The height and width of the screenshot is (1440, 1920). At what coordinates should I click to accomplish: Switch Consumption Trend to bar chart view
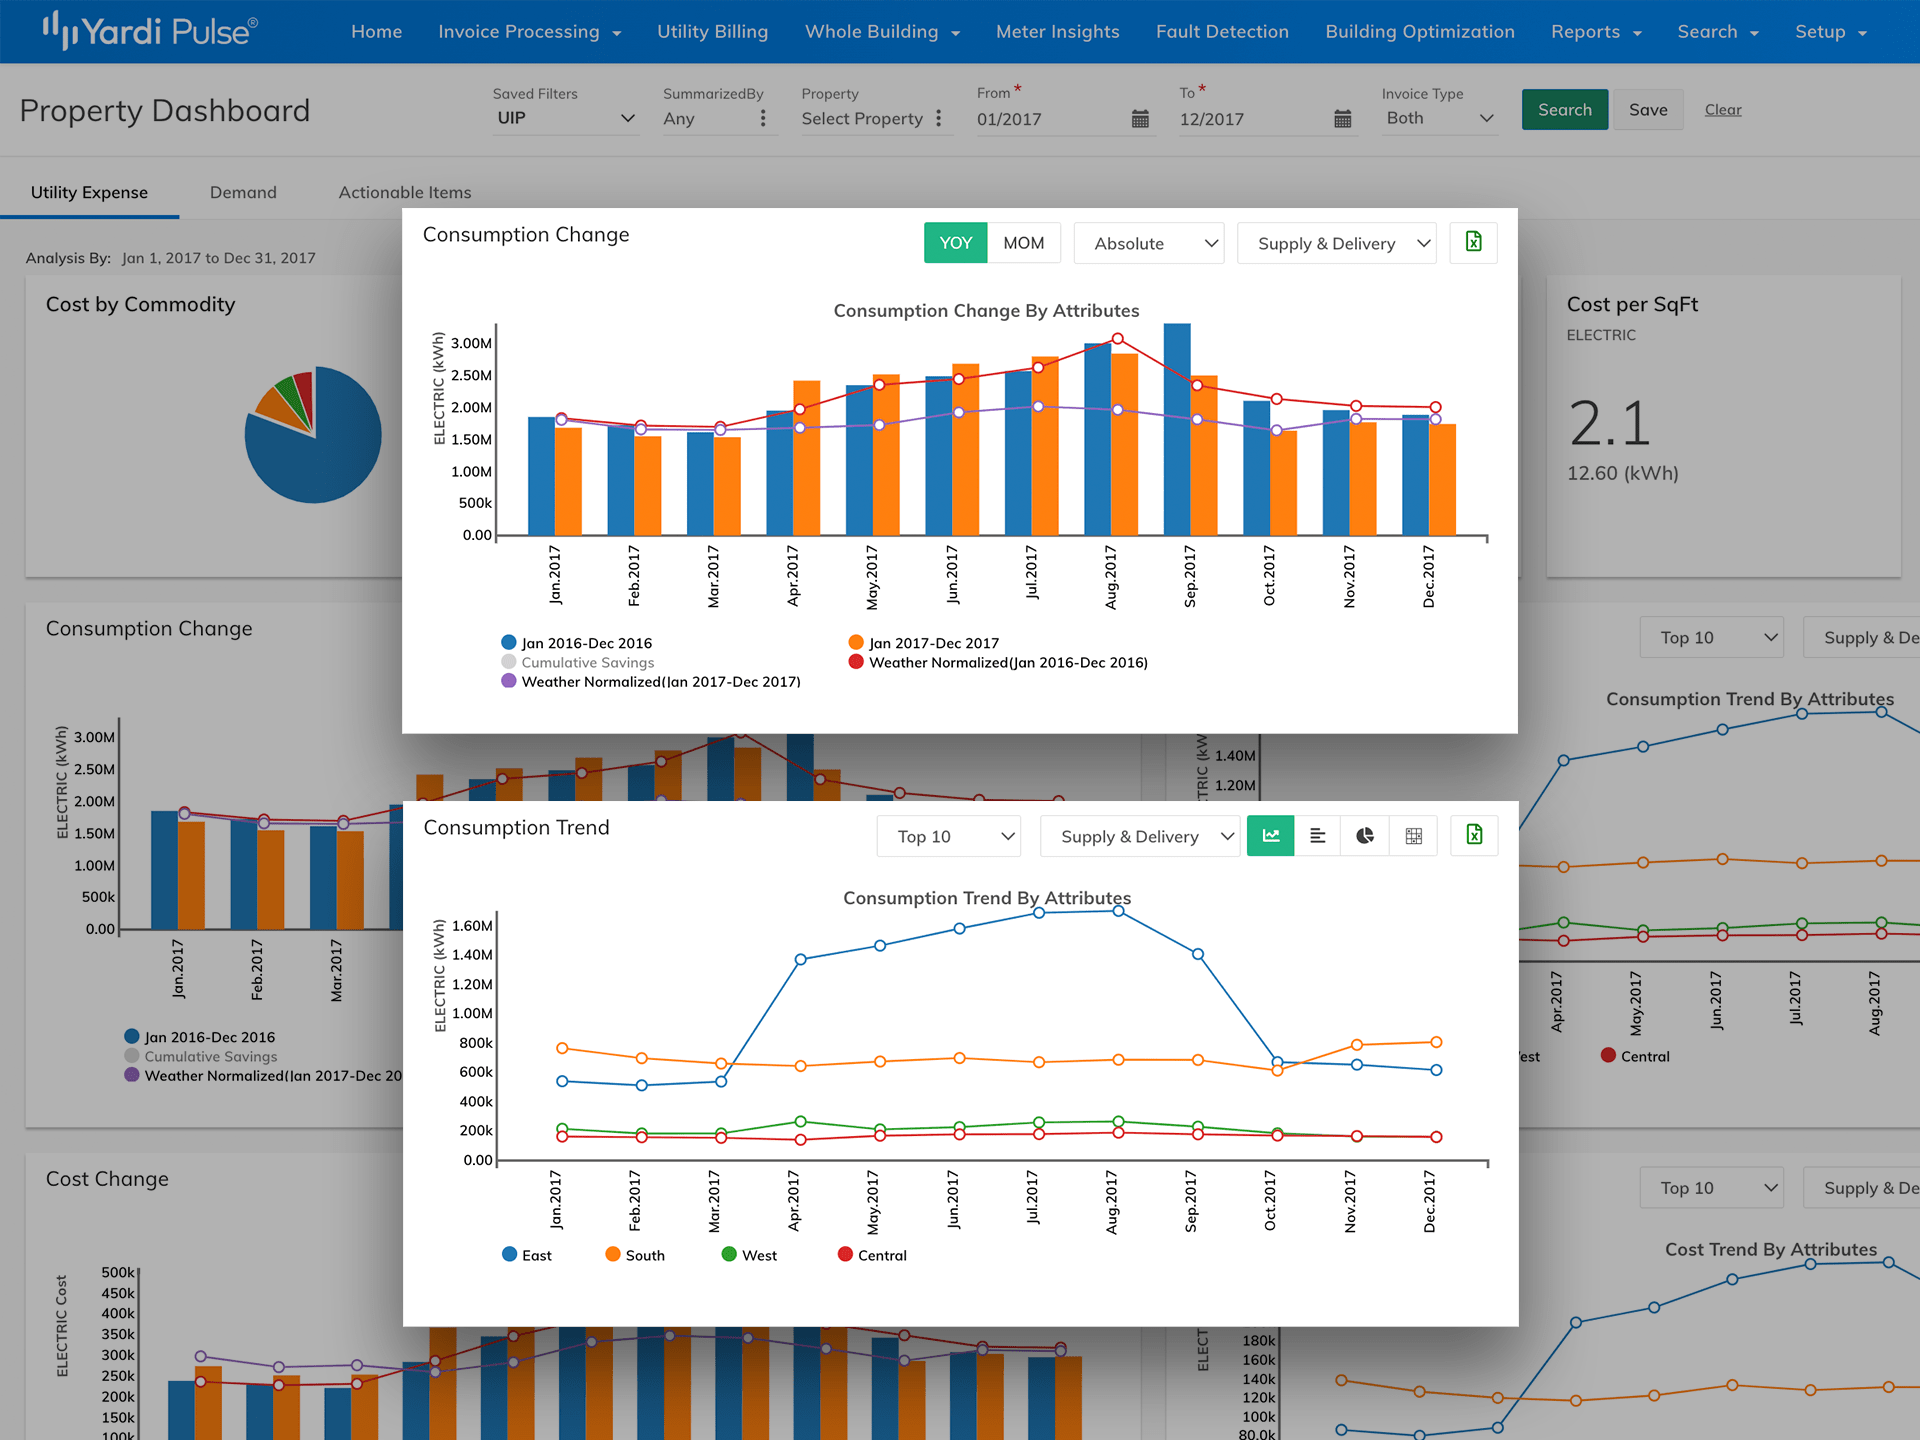click(x=1318, y=835)
